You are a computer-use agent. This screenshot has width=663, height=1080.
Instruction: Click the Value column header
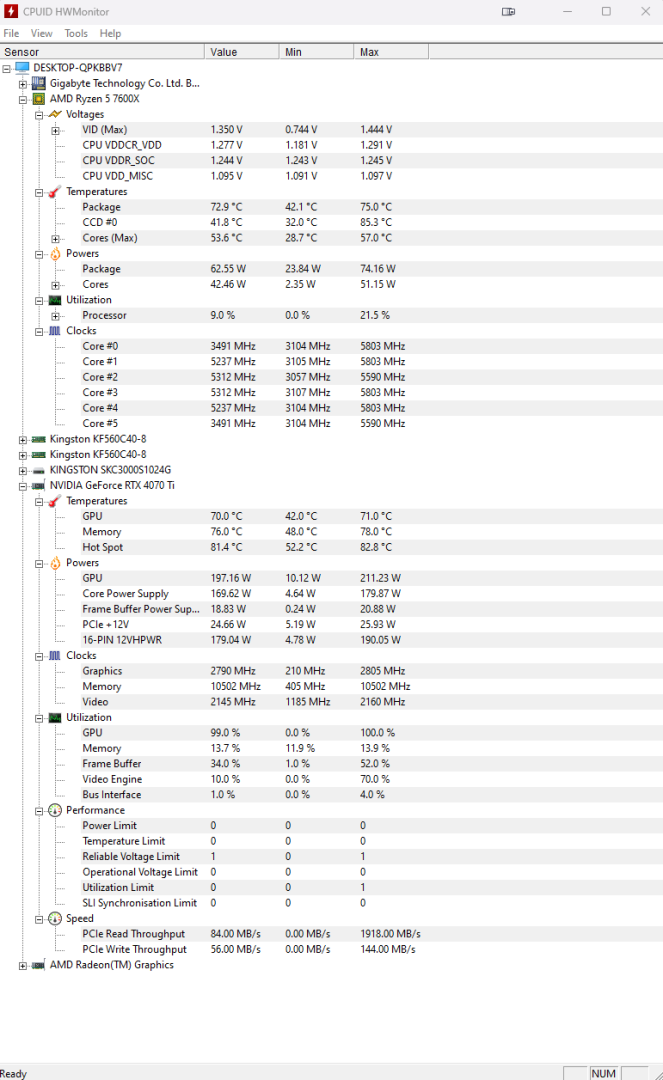(x=241, y=52)
